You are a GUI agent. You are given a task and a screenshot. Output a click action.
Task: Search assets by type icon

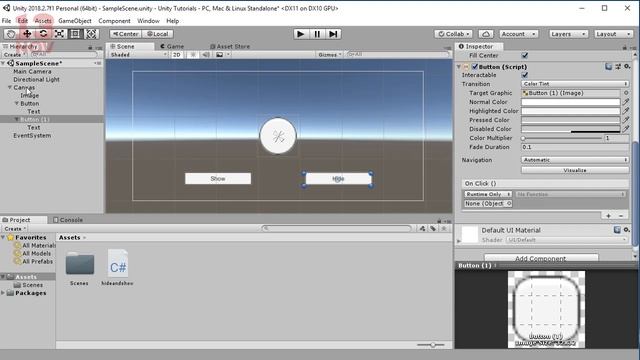[x=422, y=228]
